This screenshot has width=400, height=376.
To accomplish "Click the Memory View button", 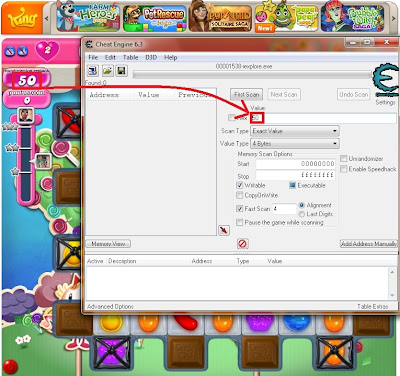I will click(x=108, y=244).
